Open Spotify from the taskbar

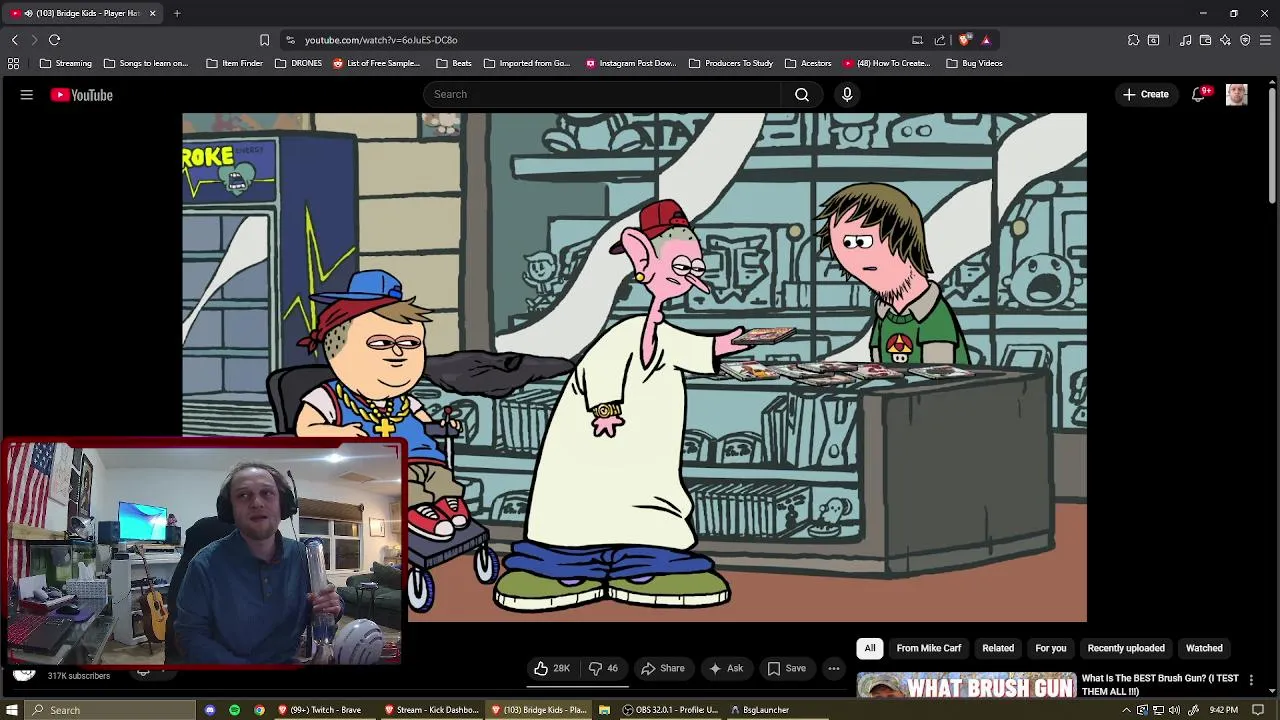pyautogui.click(x=234, y=710)
